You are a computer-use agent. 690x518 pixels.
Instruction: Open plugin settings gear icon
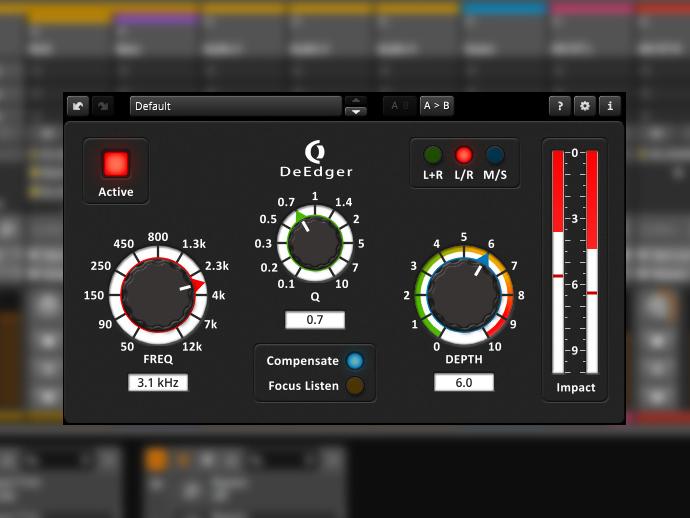coord(585,106)
